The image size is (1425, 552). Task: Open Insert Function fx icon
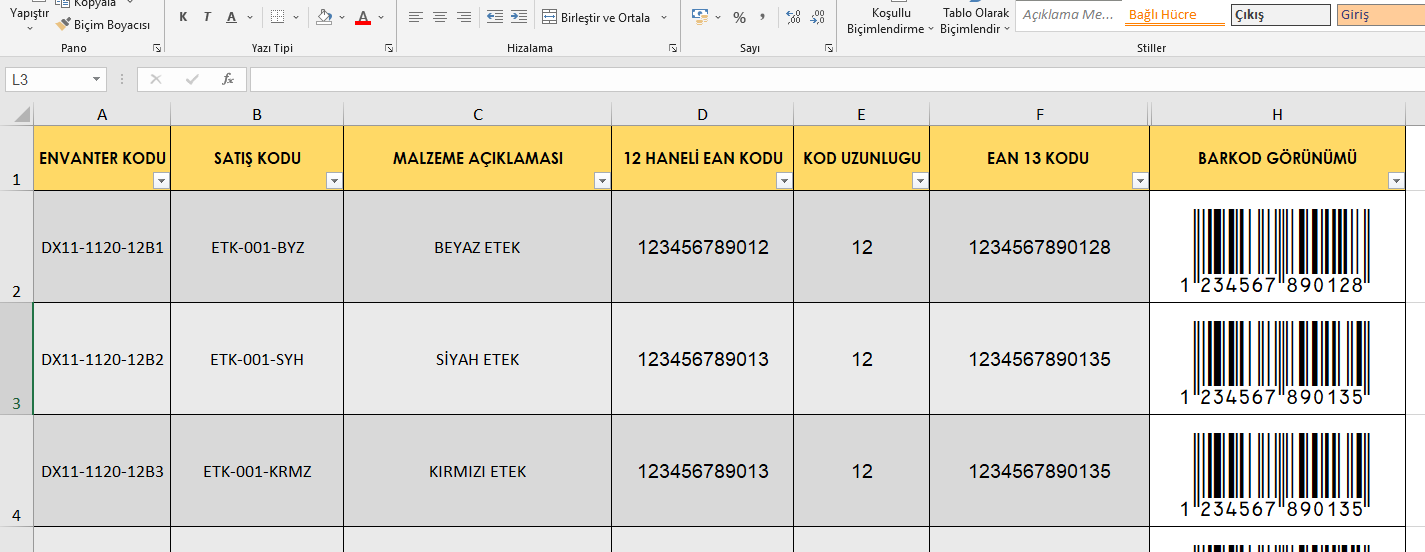tap(227, 79)
